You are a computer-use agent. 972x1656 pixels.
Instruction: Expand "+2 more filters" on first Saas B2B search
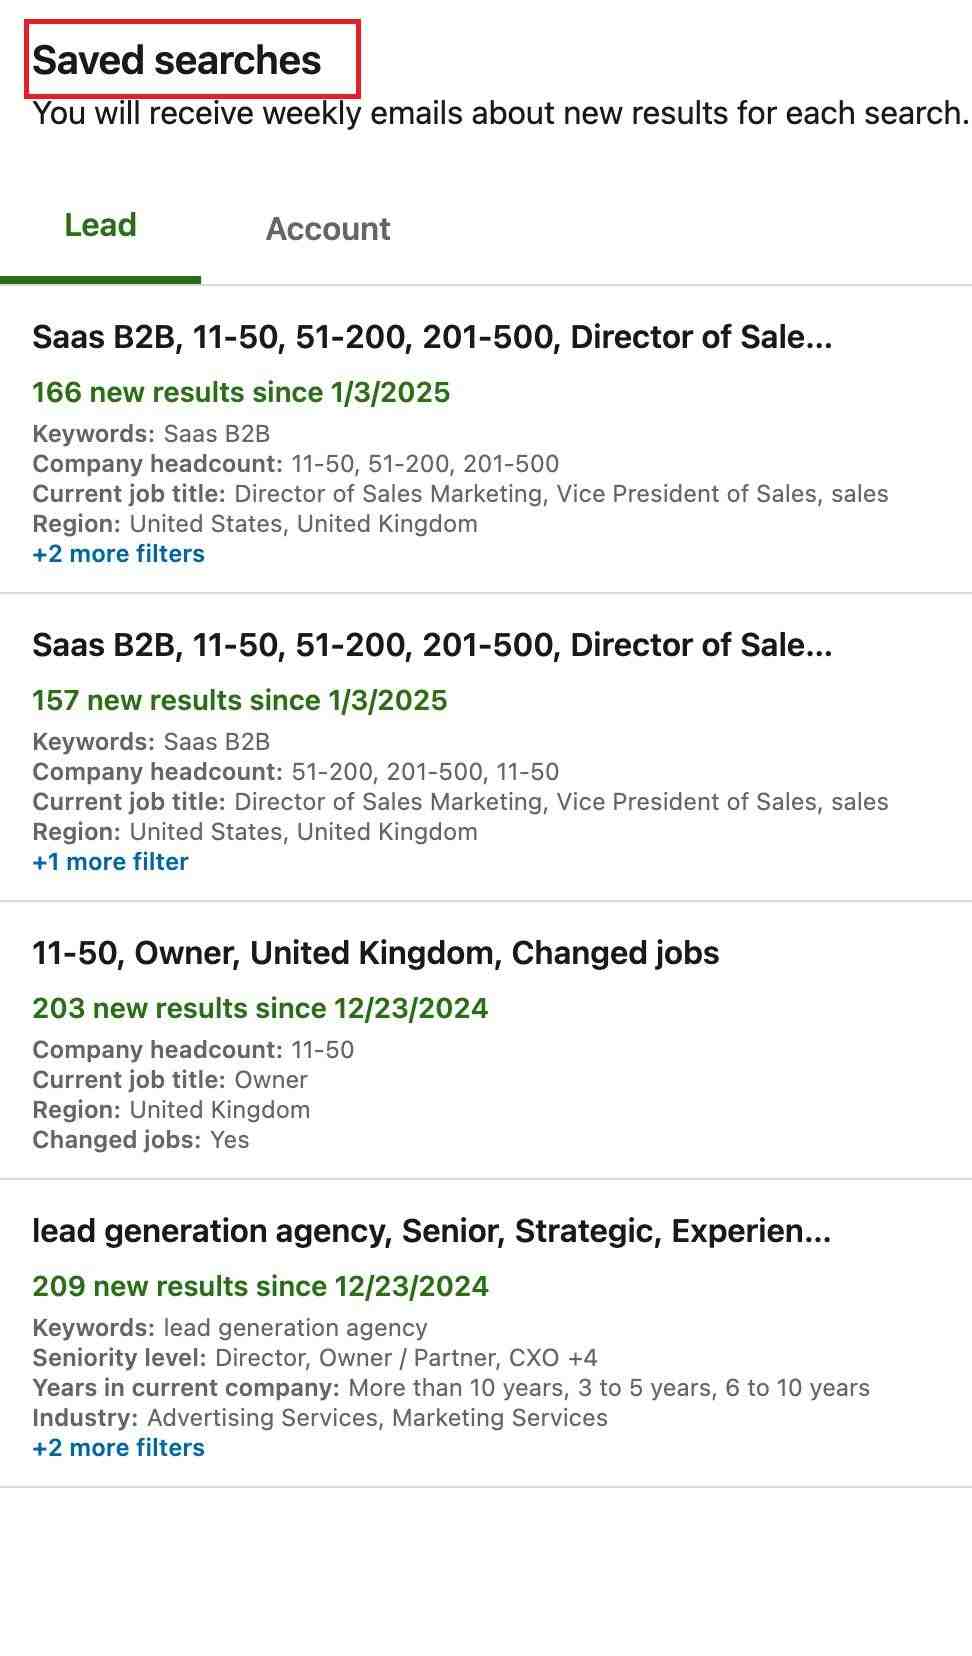point(119,553)
